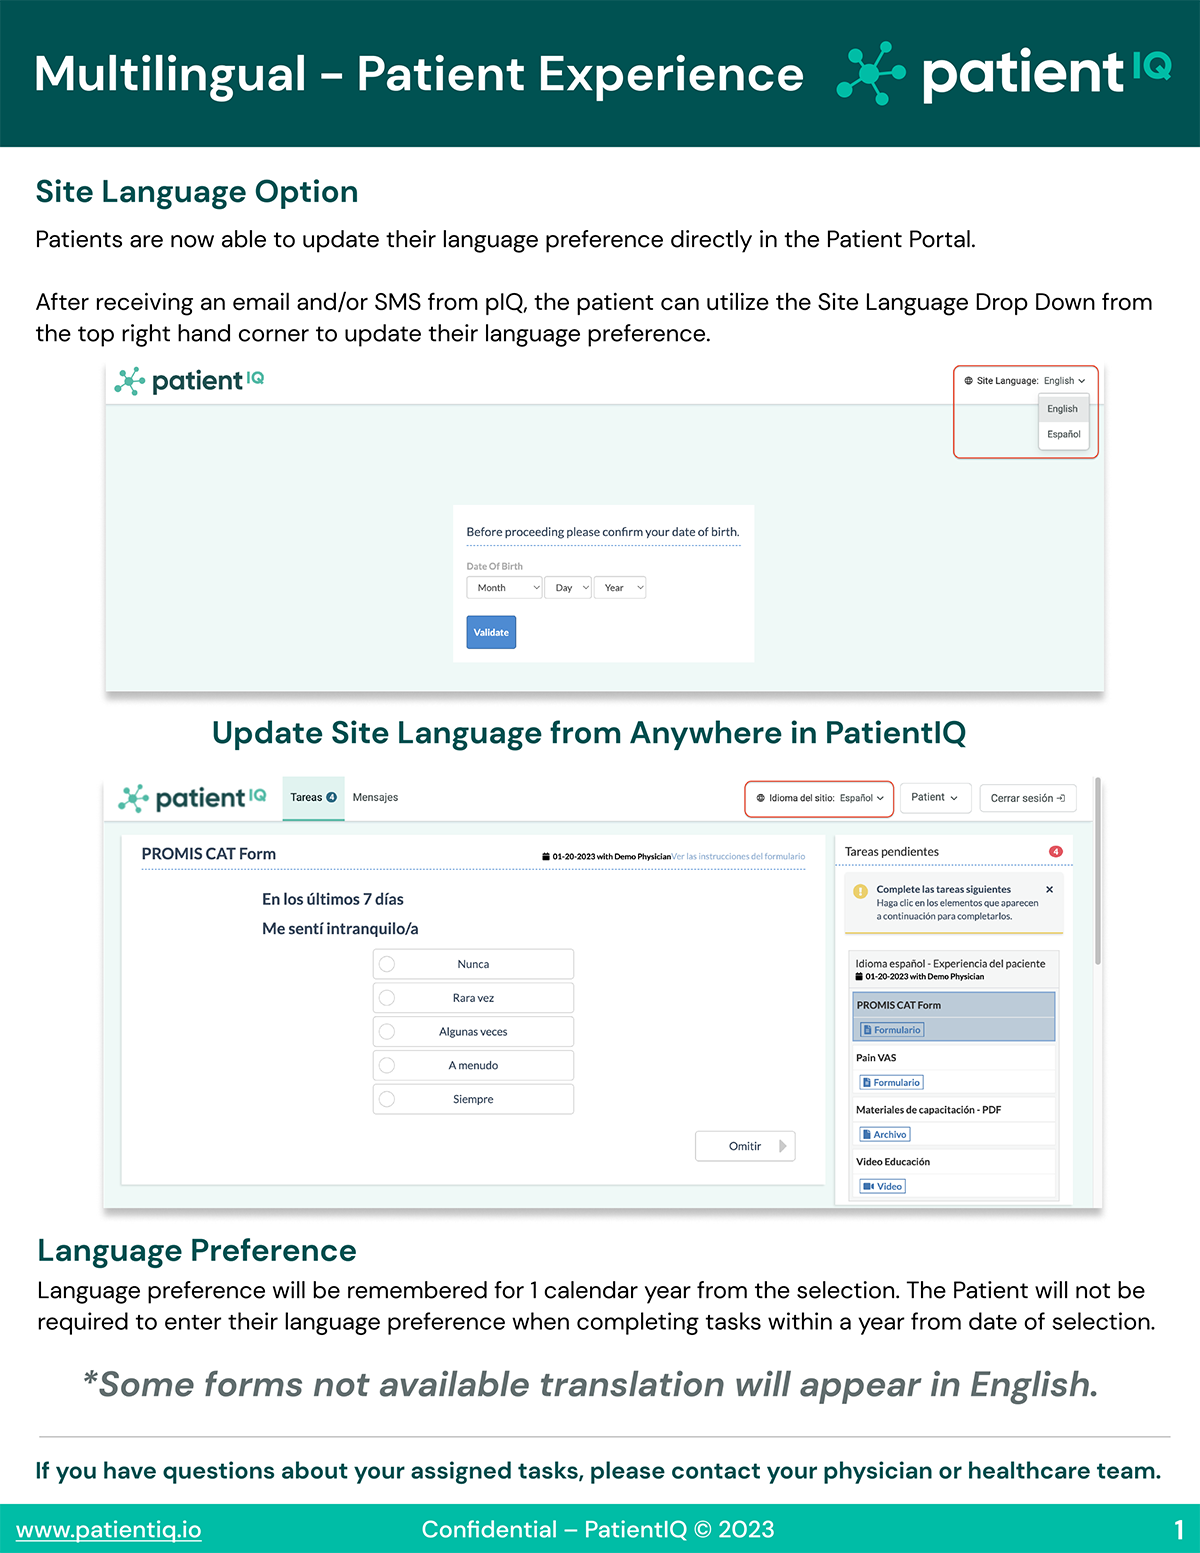Open the Month dropdown for birth date
The image size is (1200, 1553).
pyautogui.click(x=504, y=588)
